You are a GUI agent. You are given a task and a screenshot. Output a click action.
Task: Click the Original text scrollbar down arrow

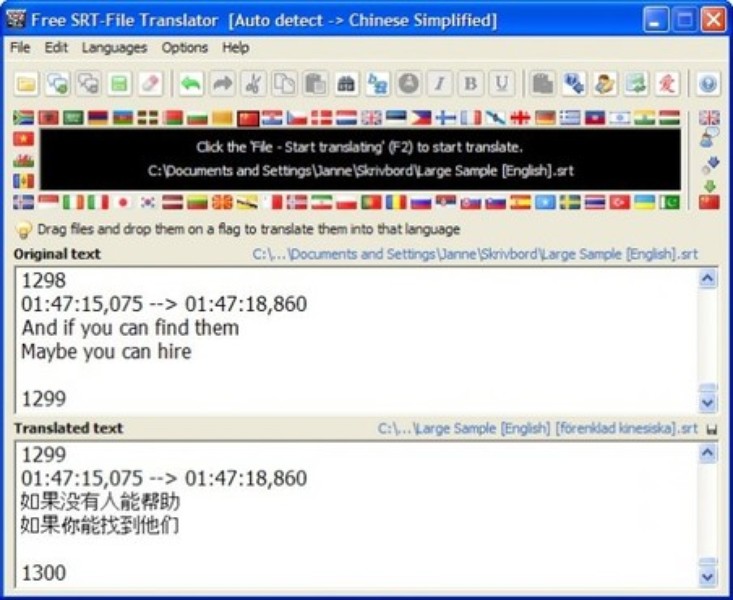coord(708,402)
